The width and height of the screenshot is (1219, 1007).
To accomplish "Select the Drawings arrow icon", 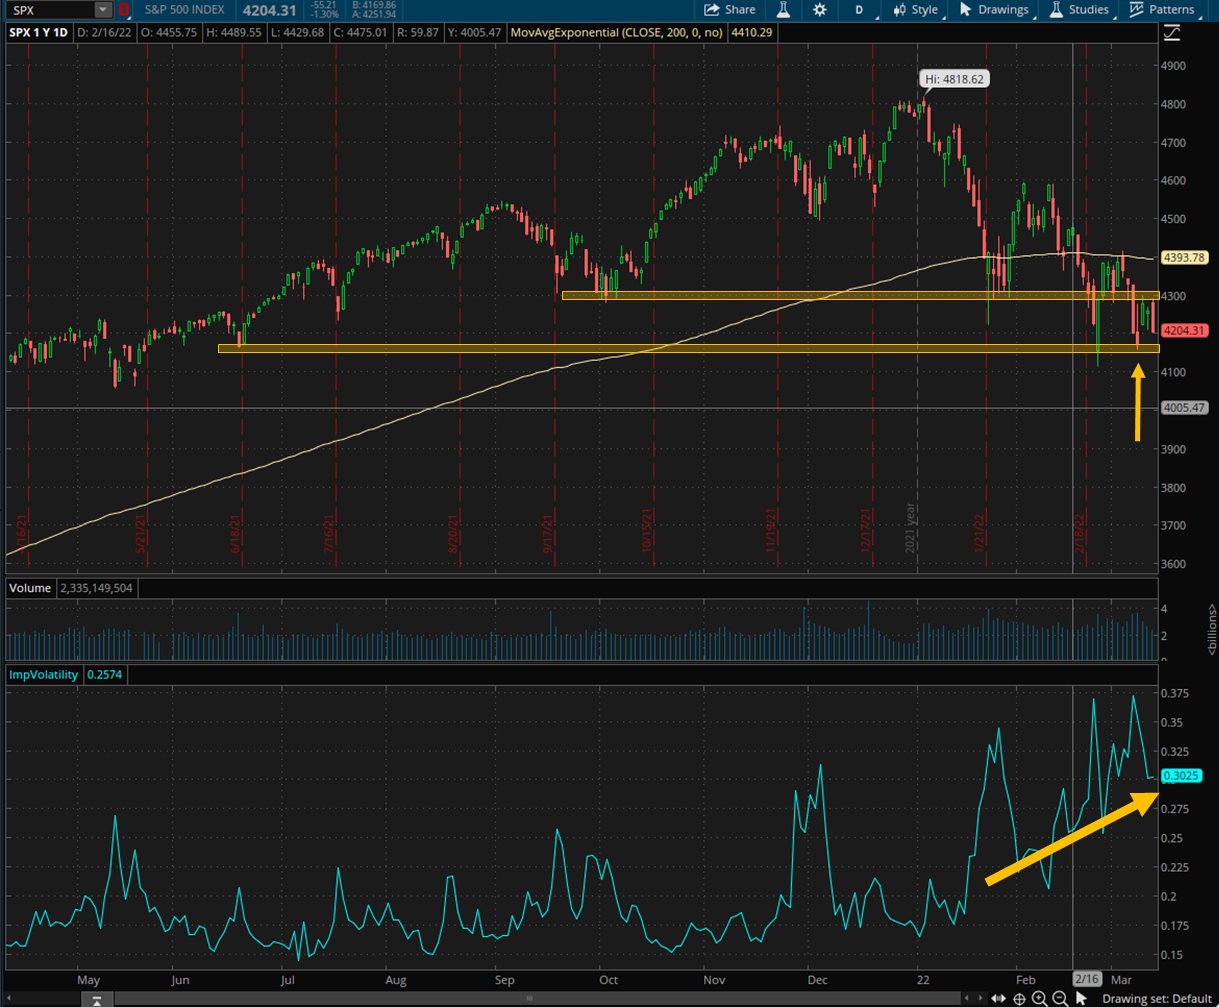I will point(963,11).
